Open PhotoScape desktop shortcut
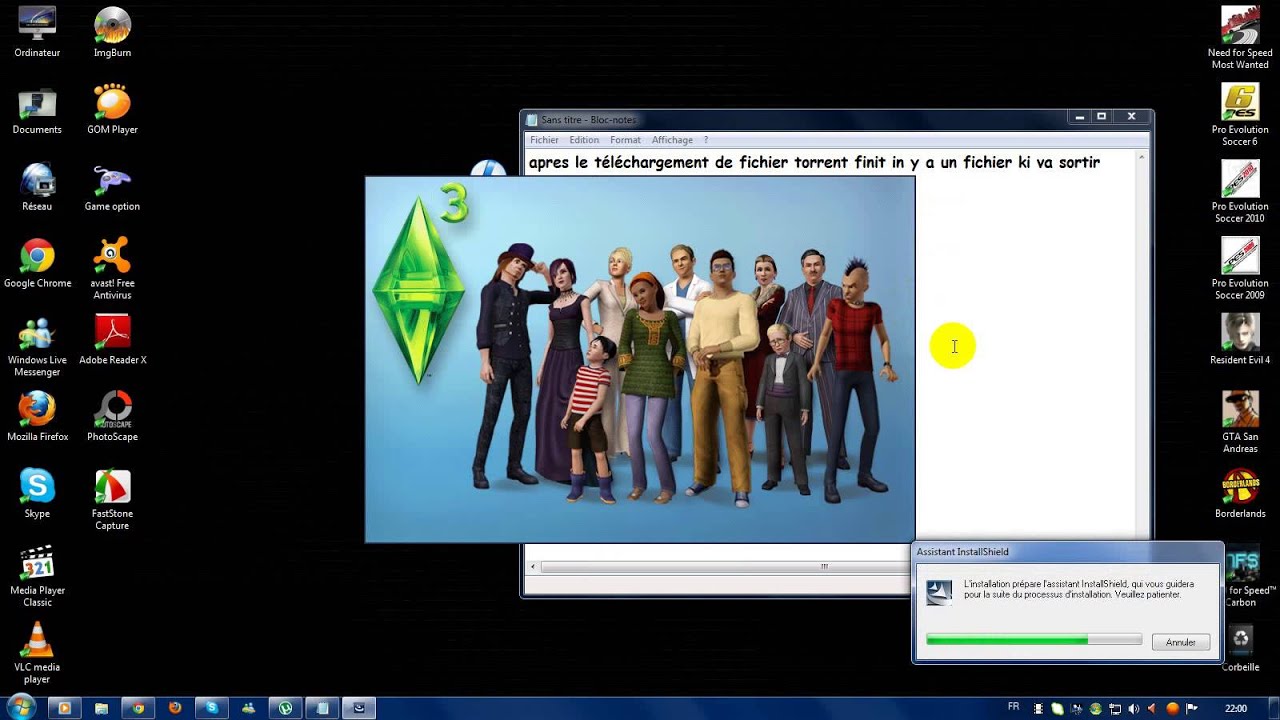The image size is (1280, 720). click(x=112, y=417)
